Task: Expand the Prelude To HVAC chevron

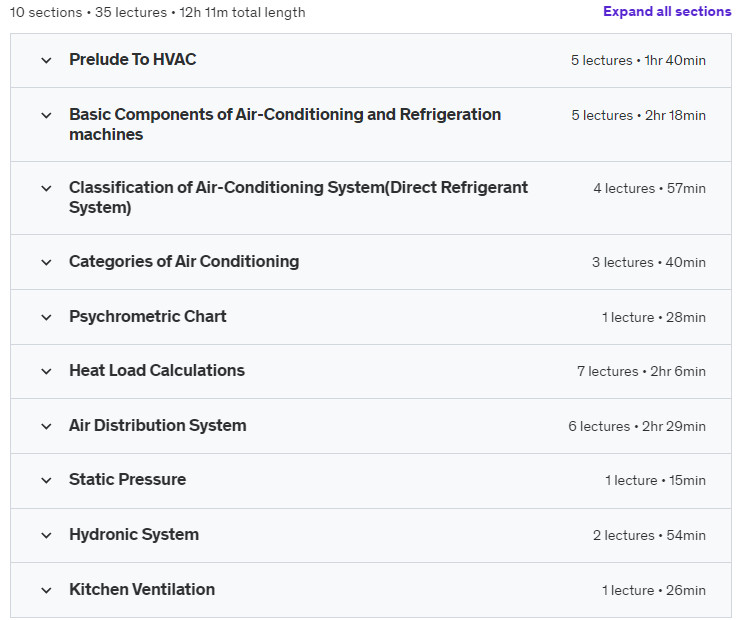Action: tap(46, 61)
